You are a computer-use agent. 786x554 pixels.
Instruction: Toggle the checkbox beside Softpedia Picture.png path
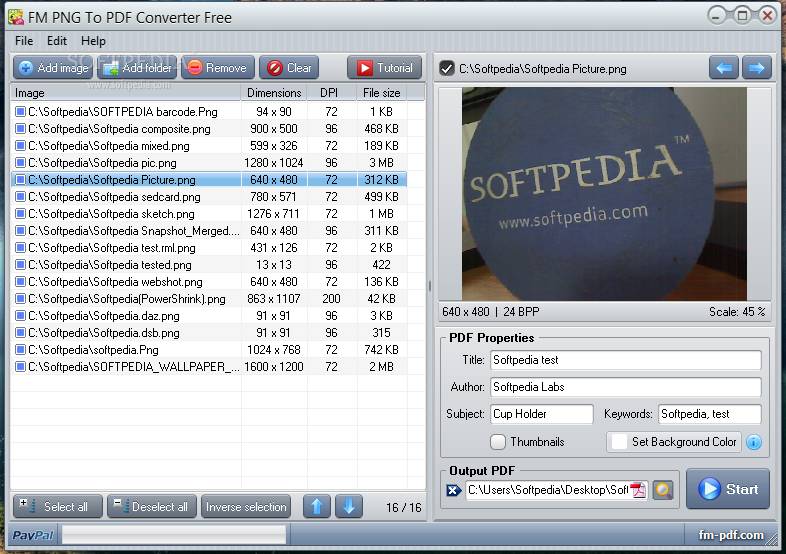point(446,68)
